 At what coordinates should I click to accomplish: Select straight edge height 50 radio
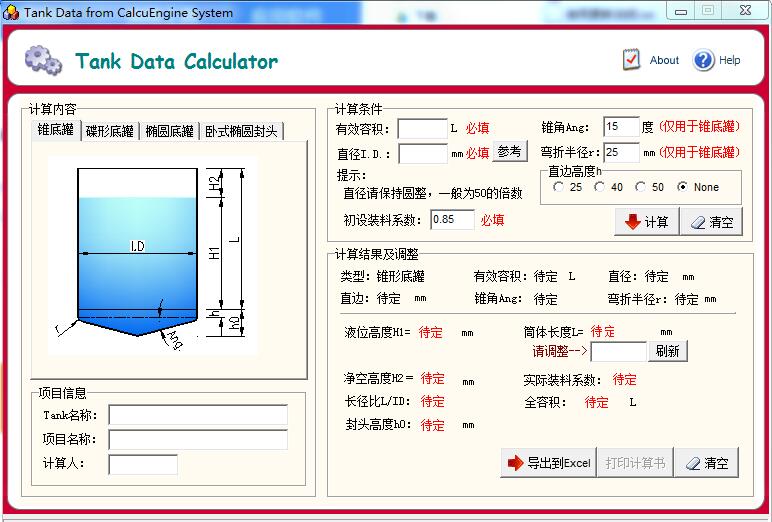point(640,187)
